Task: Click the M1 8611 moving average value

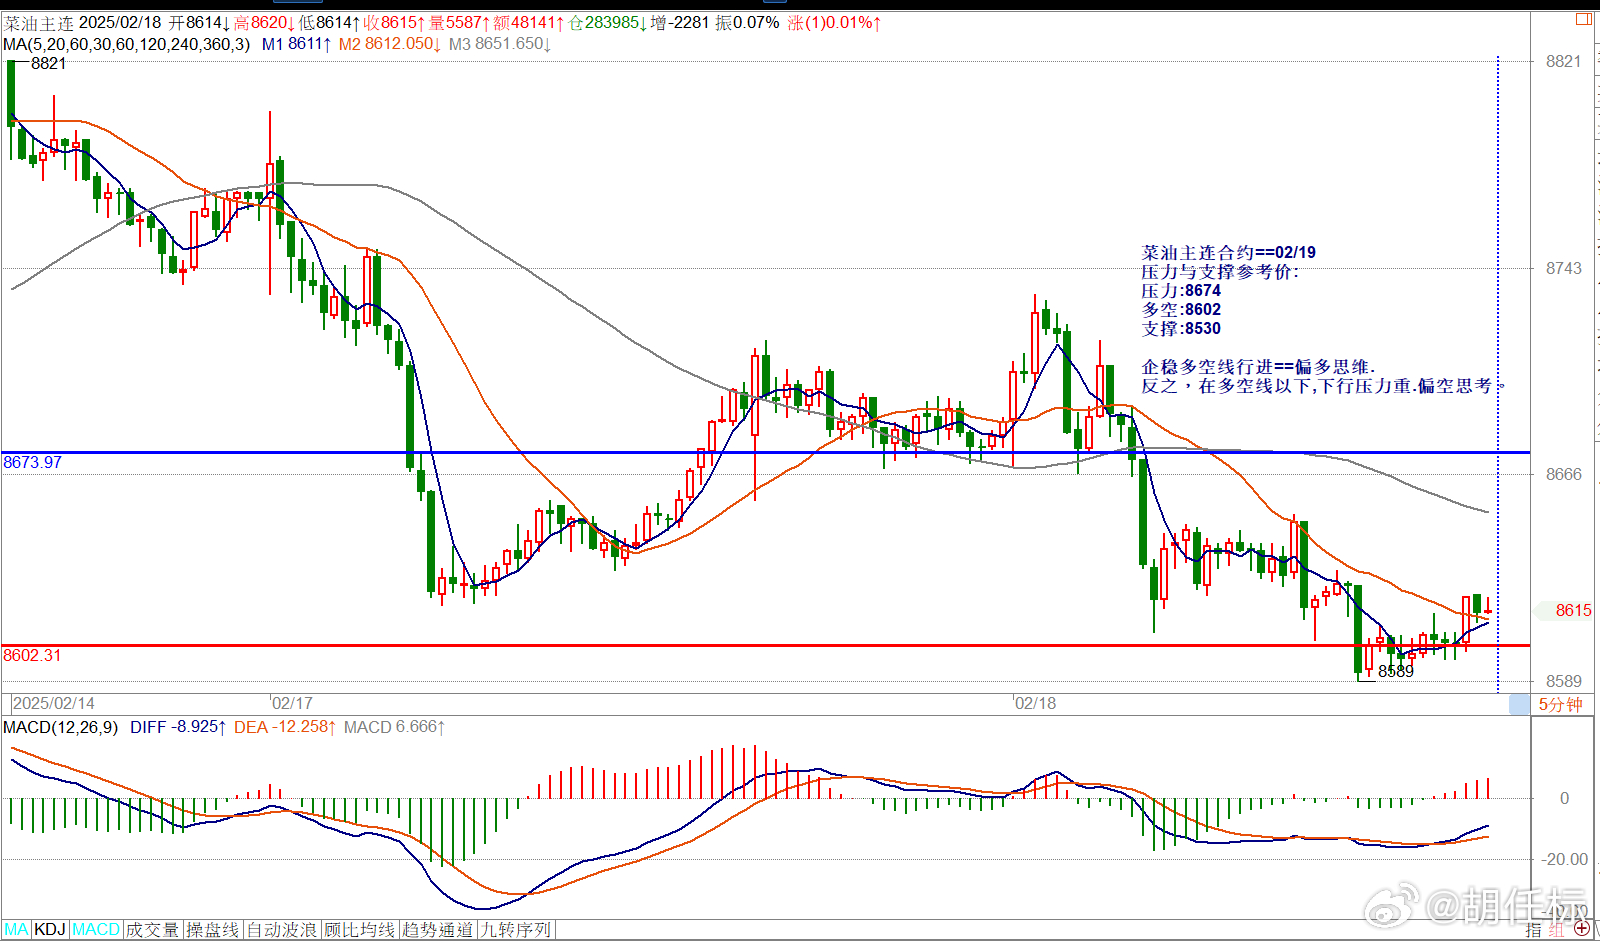Action: click(296, 44)
